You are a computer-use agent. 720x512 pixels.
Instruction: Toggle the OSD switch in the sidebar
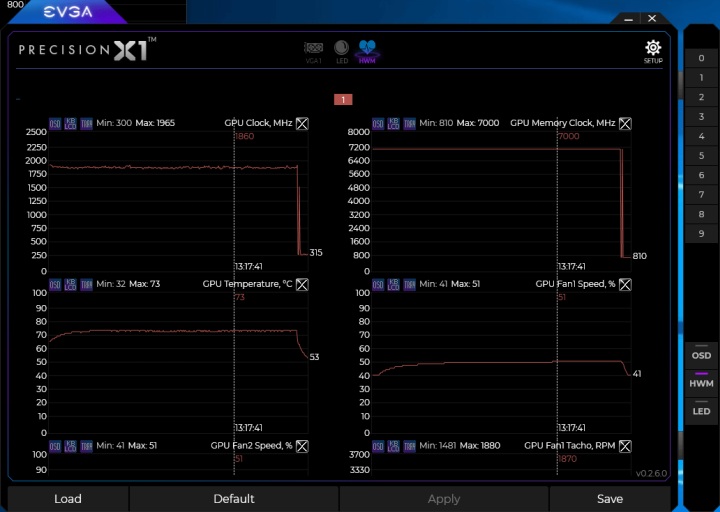(701, 353)
